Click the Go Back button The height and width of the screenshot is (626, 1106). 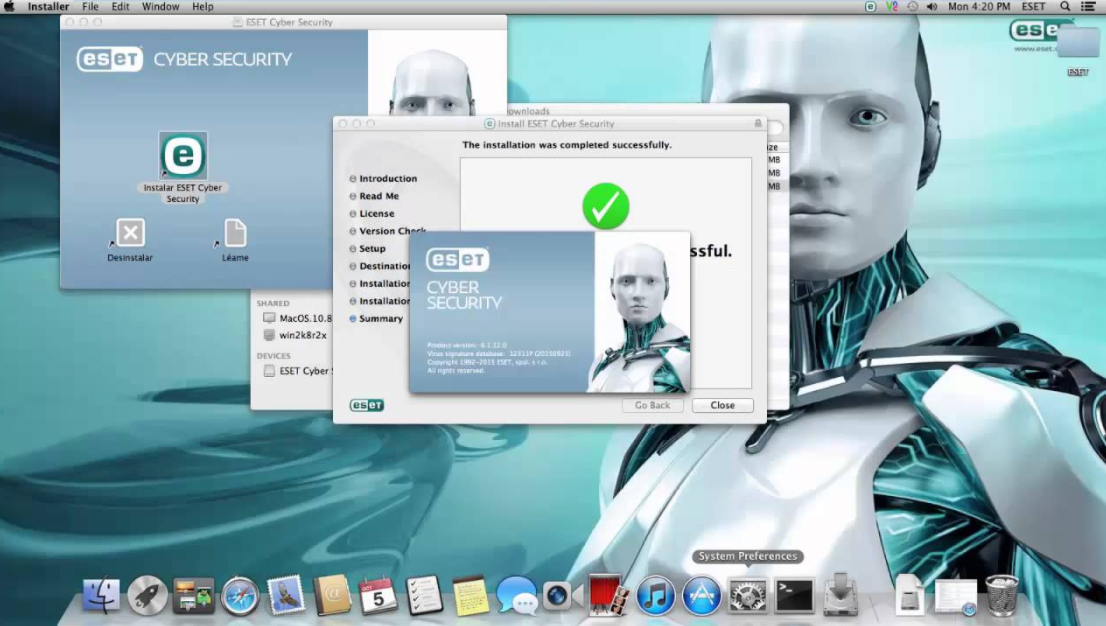652,405
